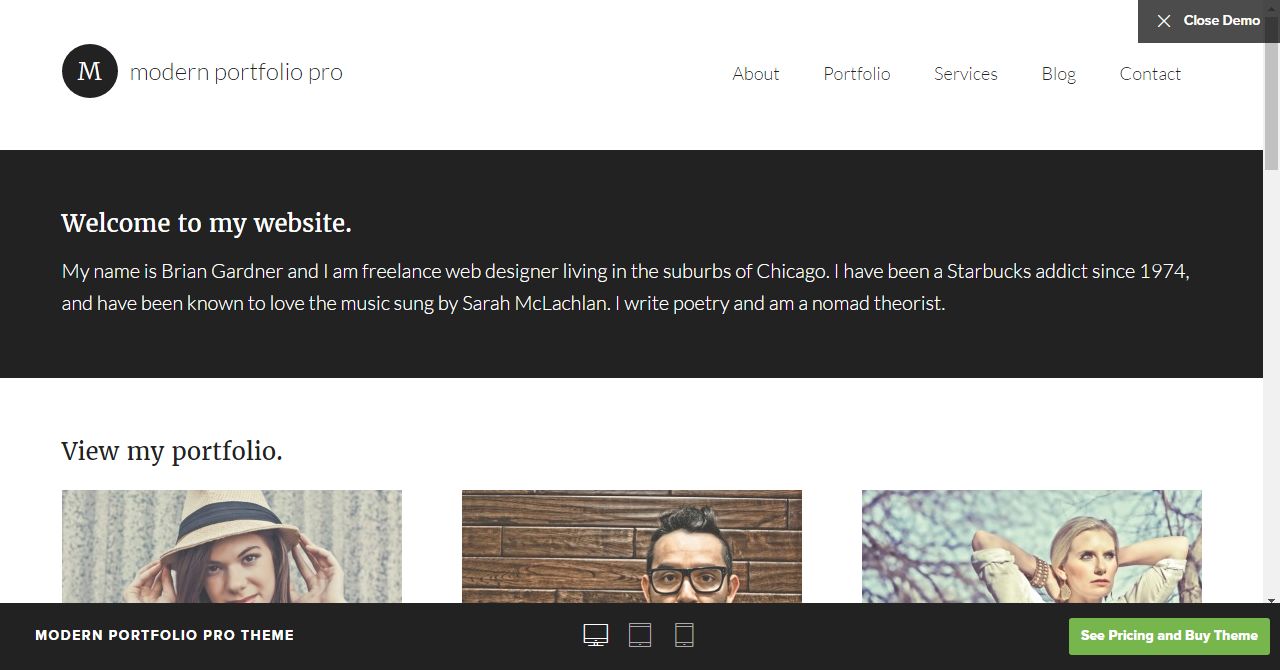Image resolution: width=1280 pixels, height=670 pixels.
Task: Open the blonde woman portfolio thumbnail
Action: point(1032,546)
